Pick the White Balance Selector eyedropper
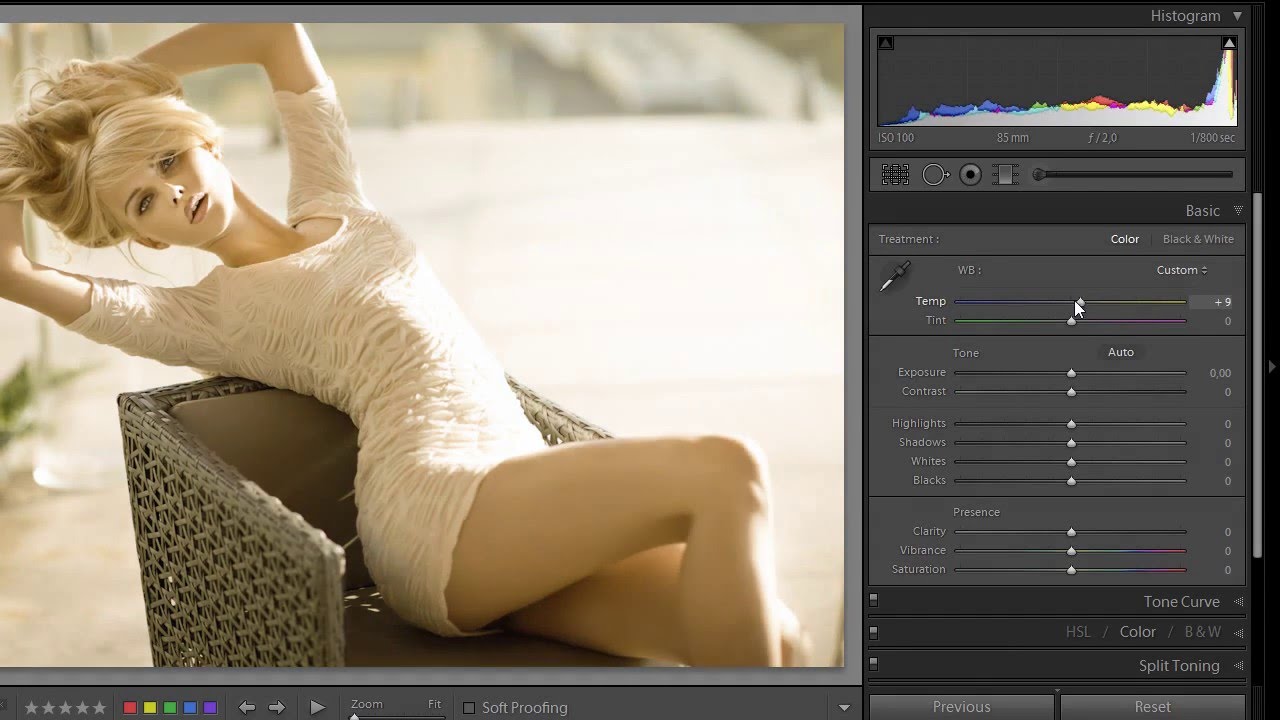1280x720 pixels. [894, 277]
